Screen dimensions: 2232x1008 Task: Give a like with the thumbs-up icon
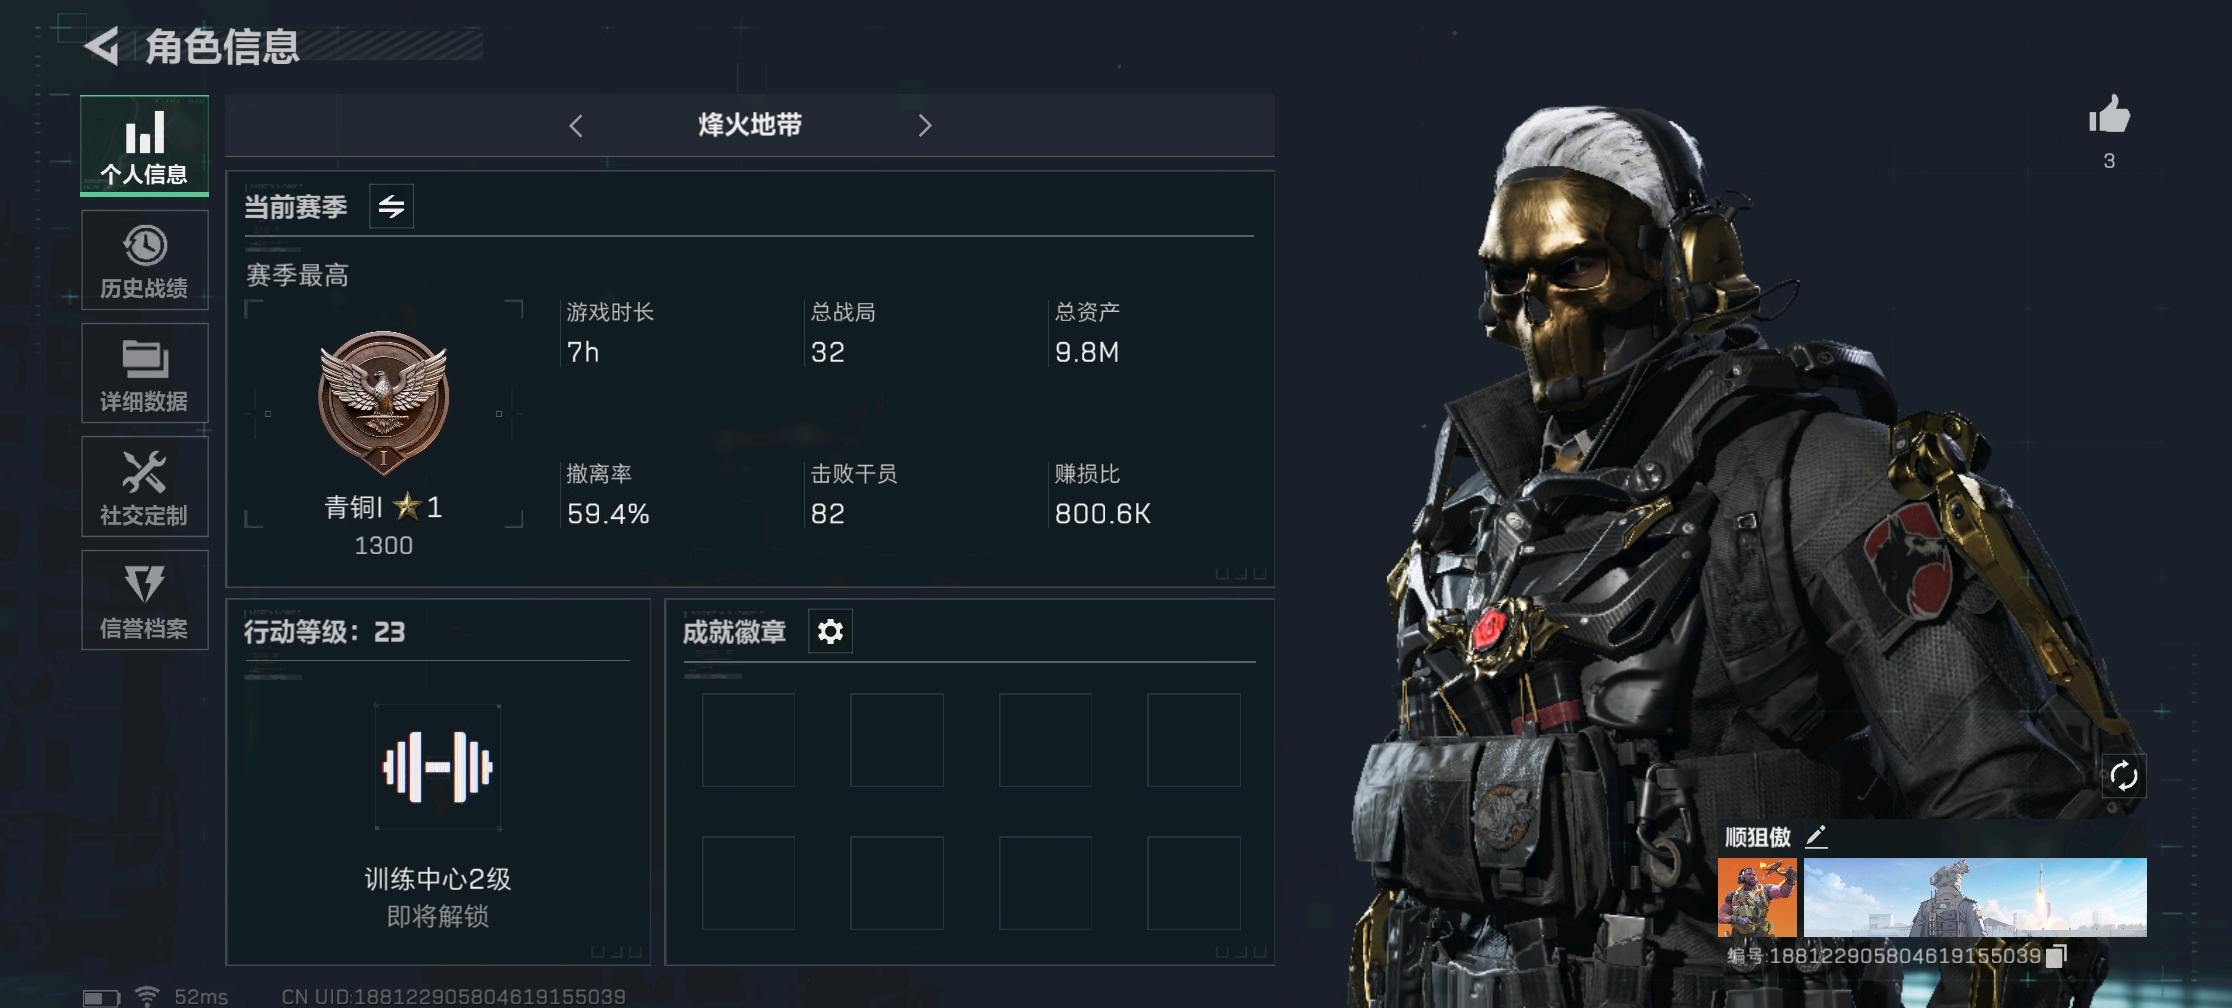tap(2109, 115)
